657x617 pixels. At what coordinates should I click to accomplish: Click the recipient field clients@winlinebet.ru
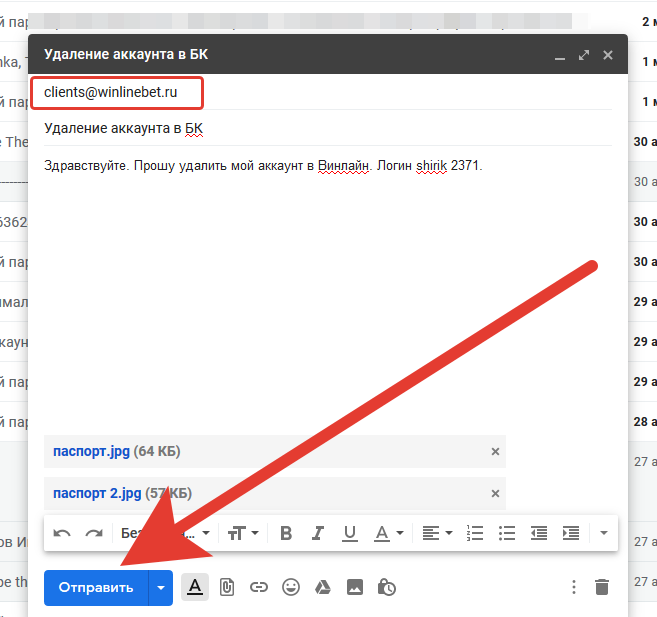pos(111,92)
